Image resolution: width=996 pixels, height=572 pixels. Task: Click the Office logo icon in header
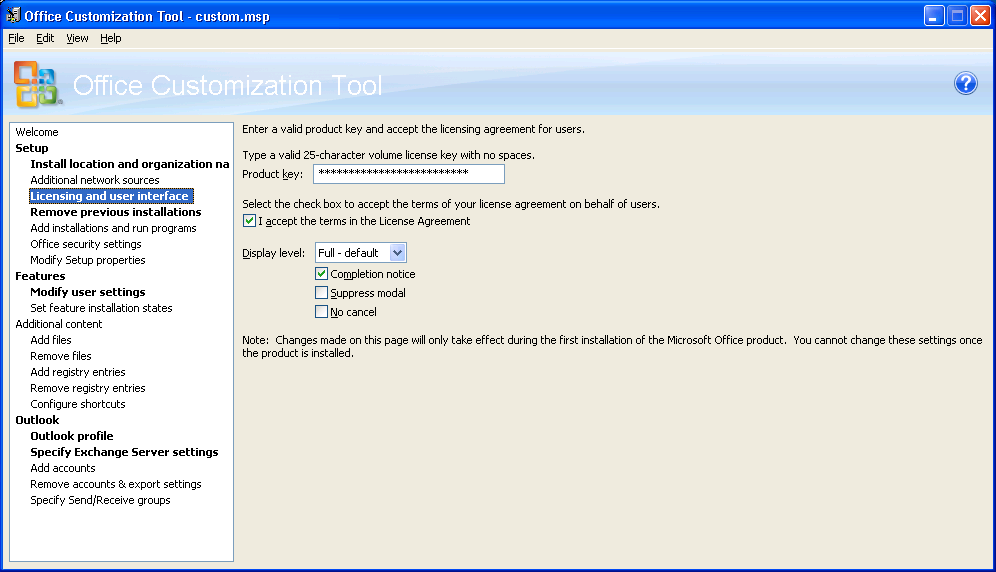pyautogui.click(x=37, y=84)
